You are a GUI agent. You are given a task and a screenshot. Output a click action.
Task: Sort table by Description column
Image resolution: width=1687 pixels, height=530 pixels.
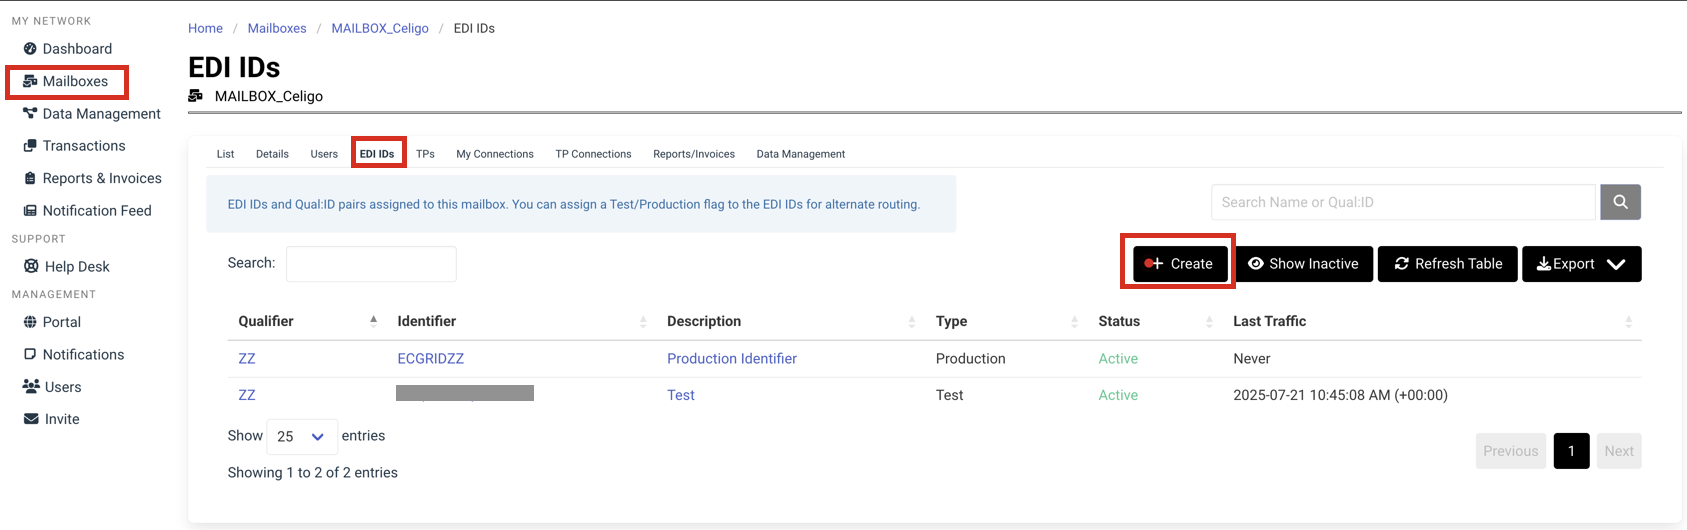(x=791, y=321)
